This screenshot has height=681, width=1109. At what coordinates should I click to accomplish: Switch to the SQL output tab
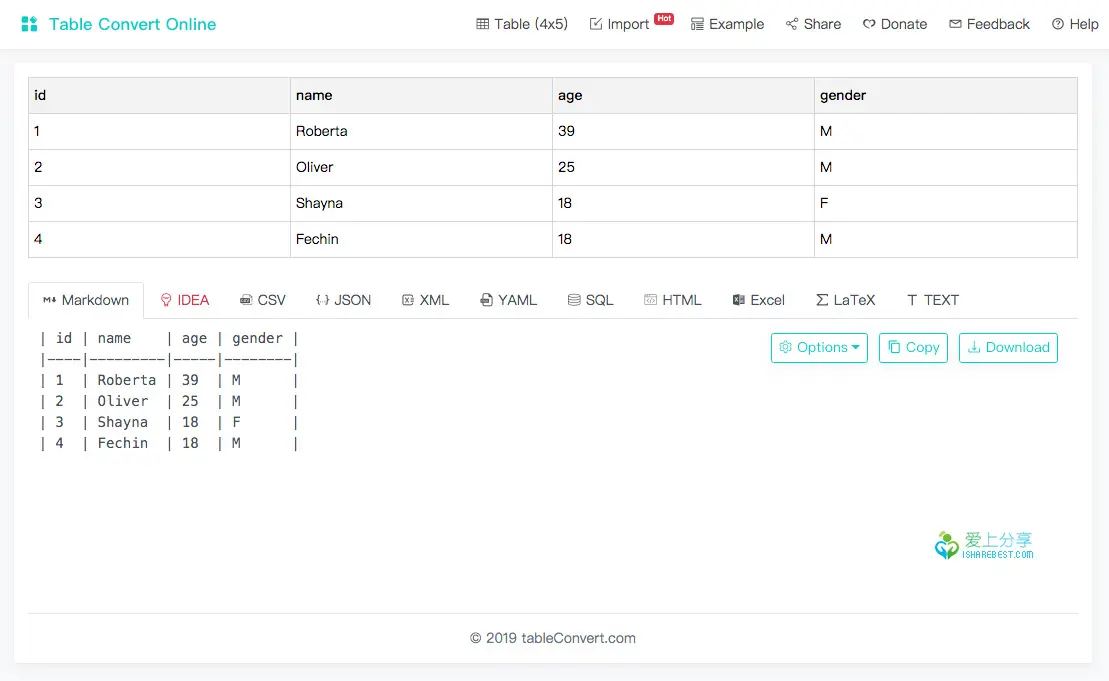(590, 299)
